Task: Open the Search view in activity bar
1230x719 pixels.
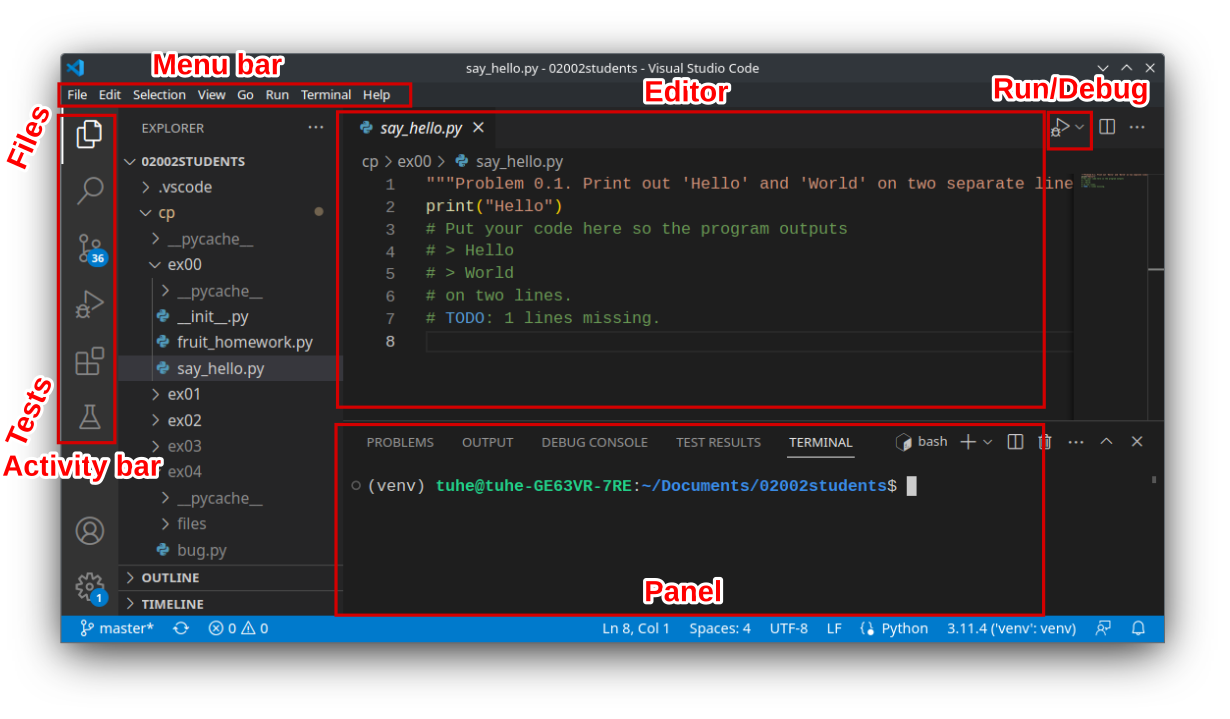Action: [x=90, y=190]
